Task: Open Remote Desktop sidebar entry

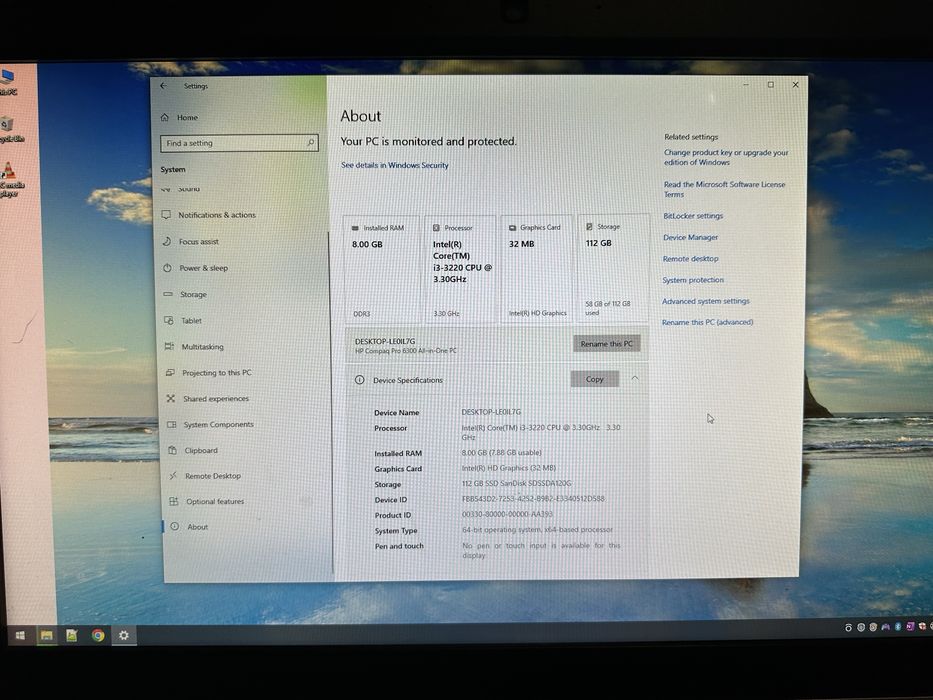Action: point(212,476)
